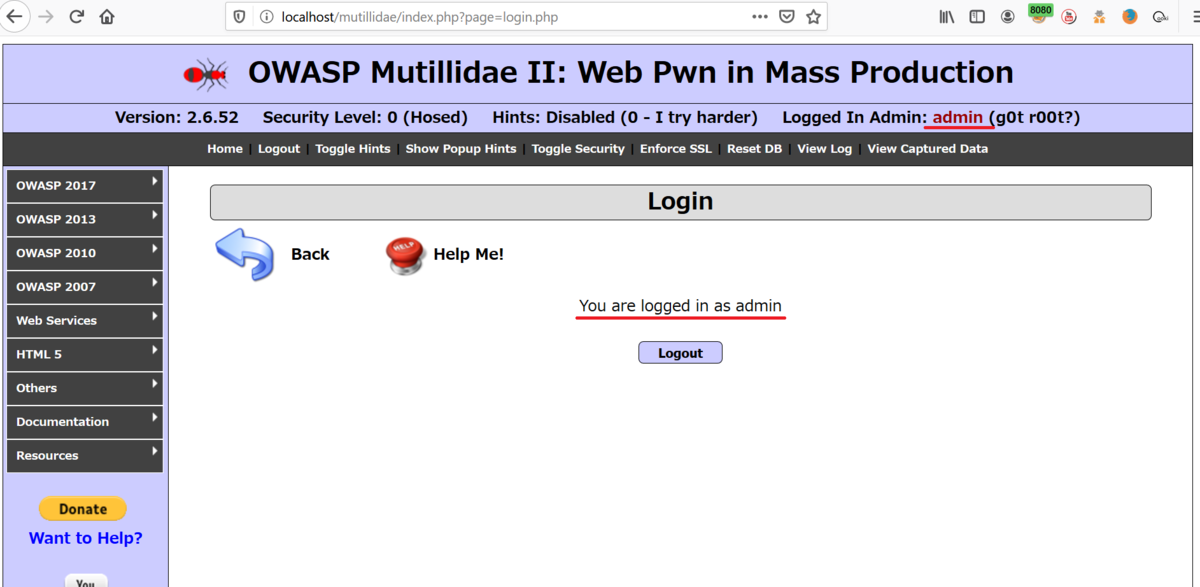1200x587 pixels.
Task: Click the 8080 proxy extension icon
Action: 1040,14
